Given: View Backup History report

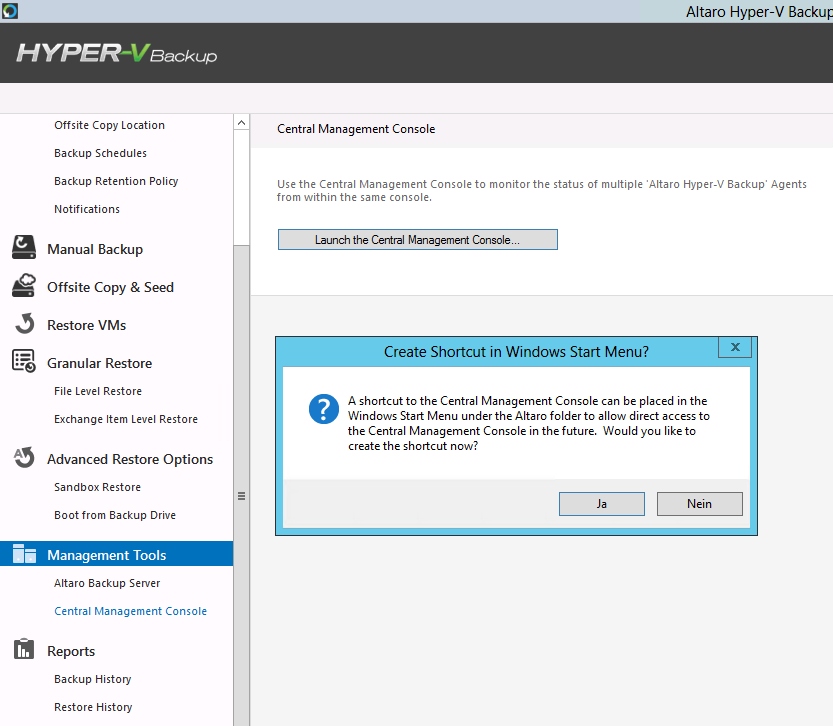Looking at the screenshot, I should tap(92, 679).
